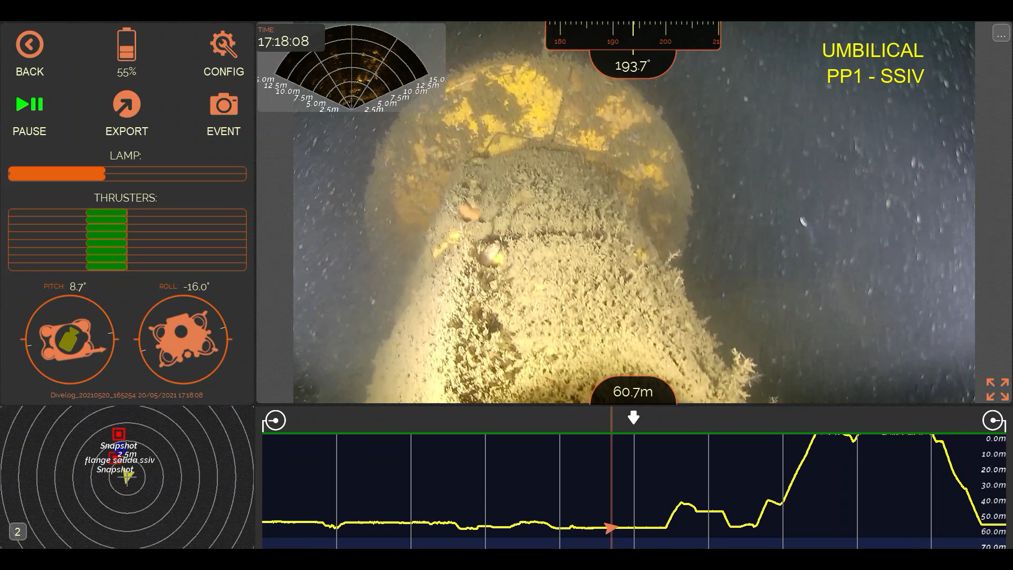Click the white arrow marker on timeline
Image resolution: width=1013 pixels, height=570 pixels.
tap(633, 418)
